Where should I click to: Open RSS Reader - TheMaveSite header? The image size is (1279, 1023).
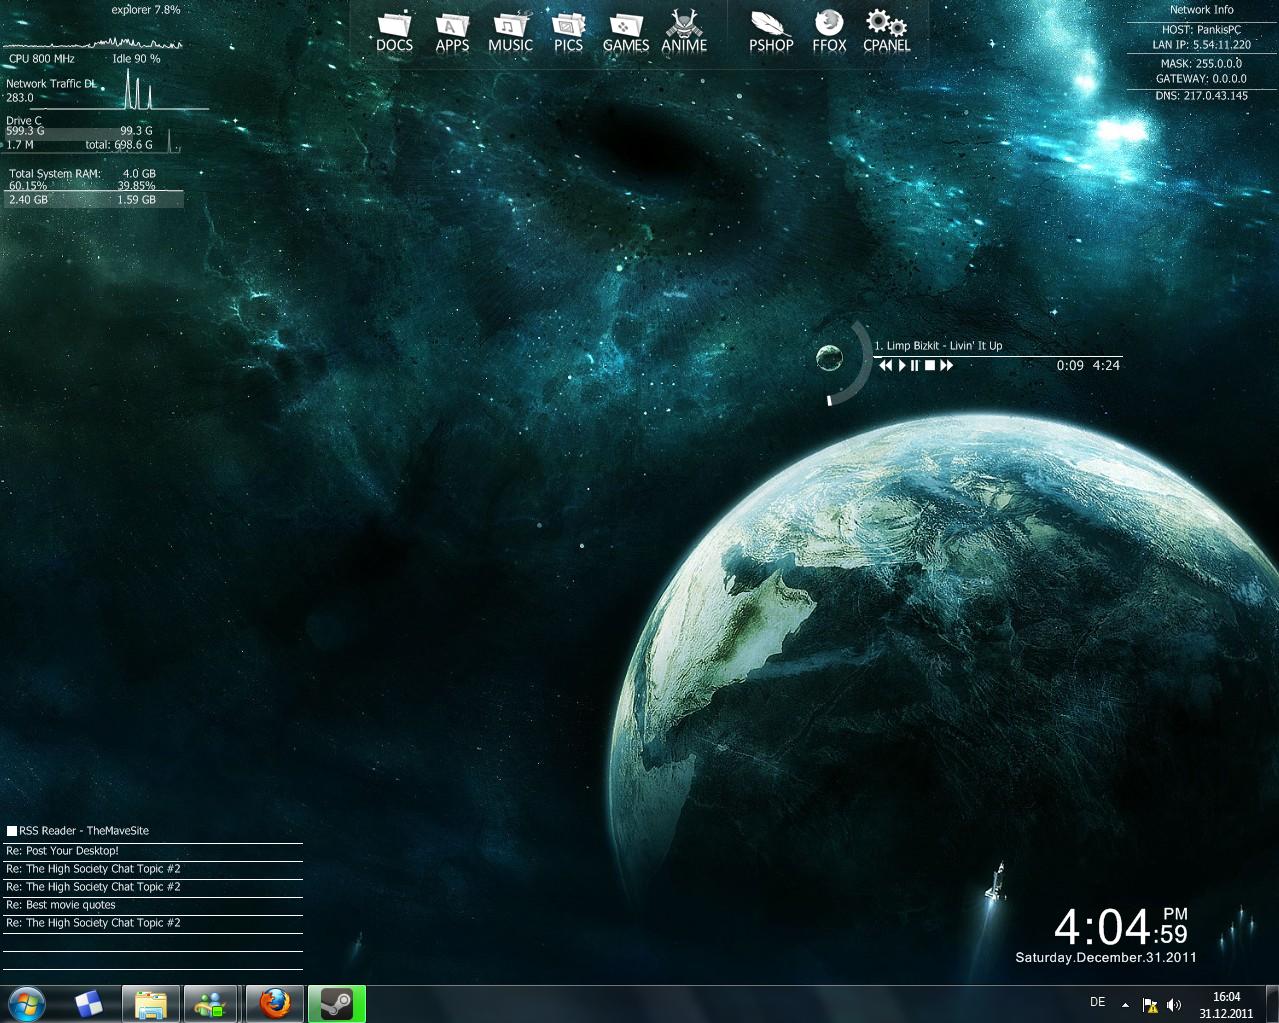tap(84, 831)
